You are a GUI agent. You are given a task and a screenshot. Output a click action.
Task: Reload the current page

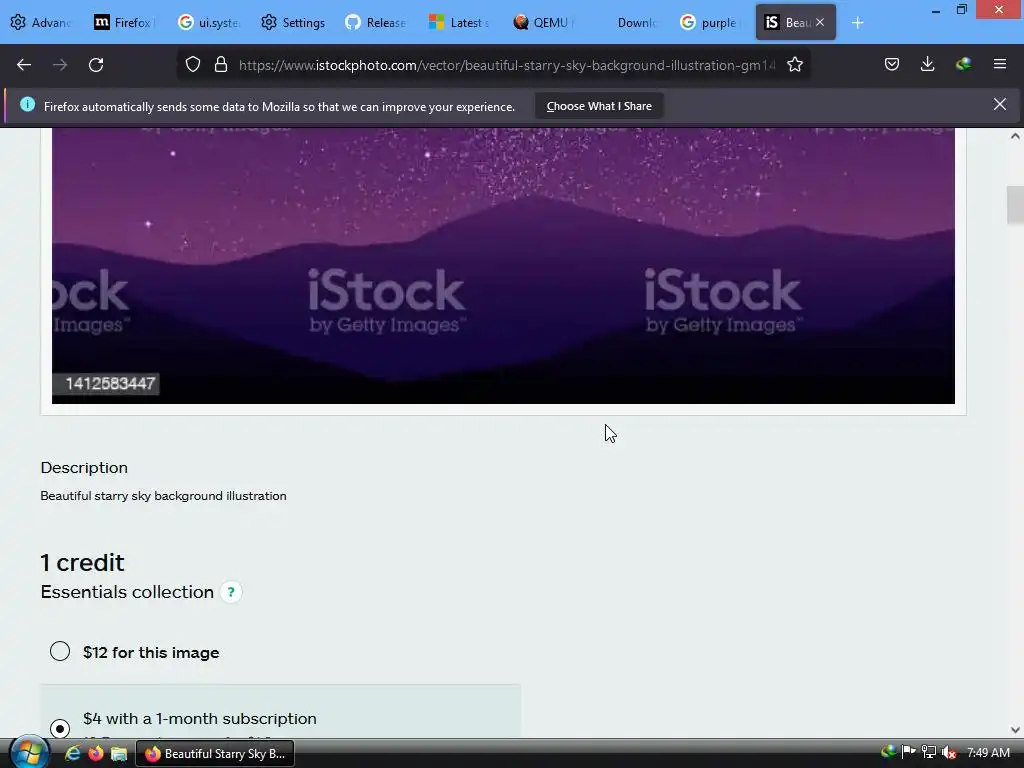tap(96, 65)
